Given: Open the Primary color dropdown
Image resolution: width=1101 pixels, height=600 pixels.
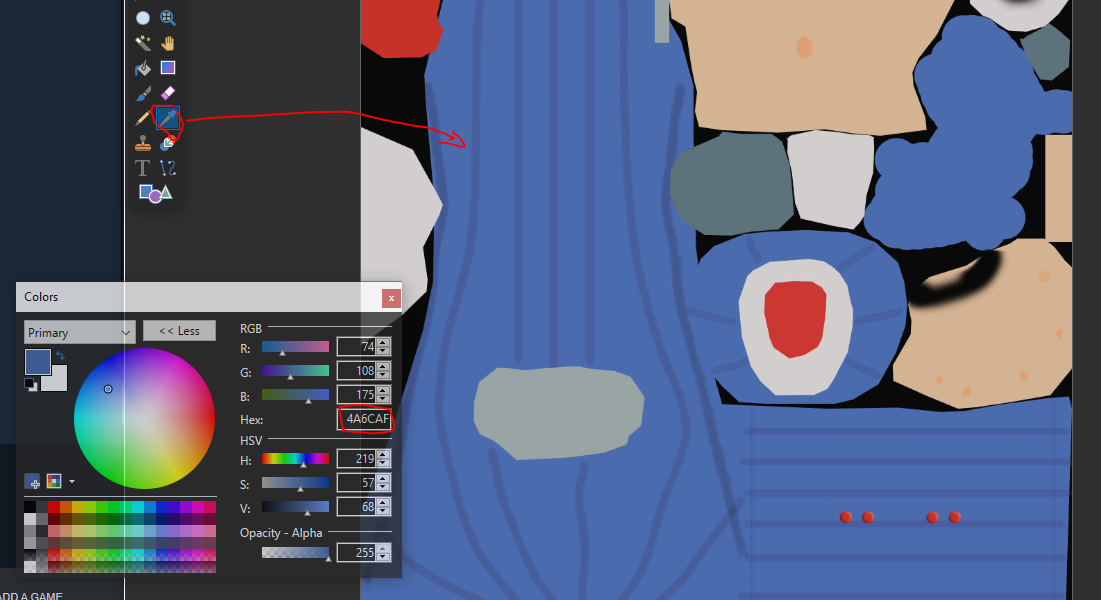Looking at the screenshot, I should coord(79,332).
